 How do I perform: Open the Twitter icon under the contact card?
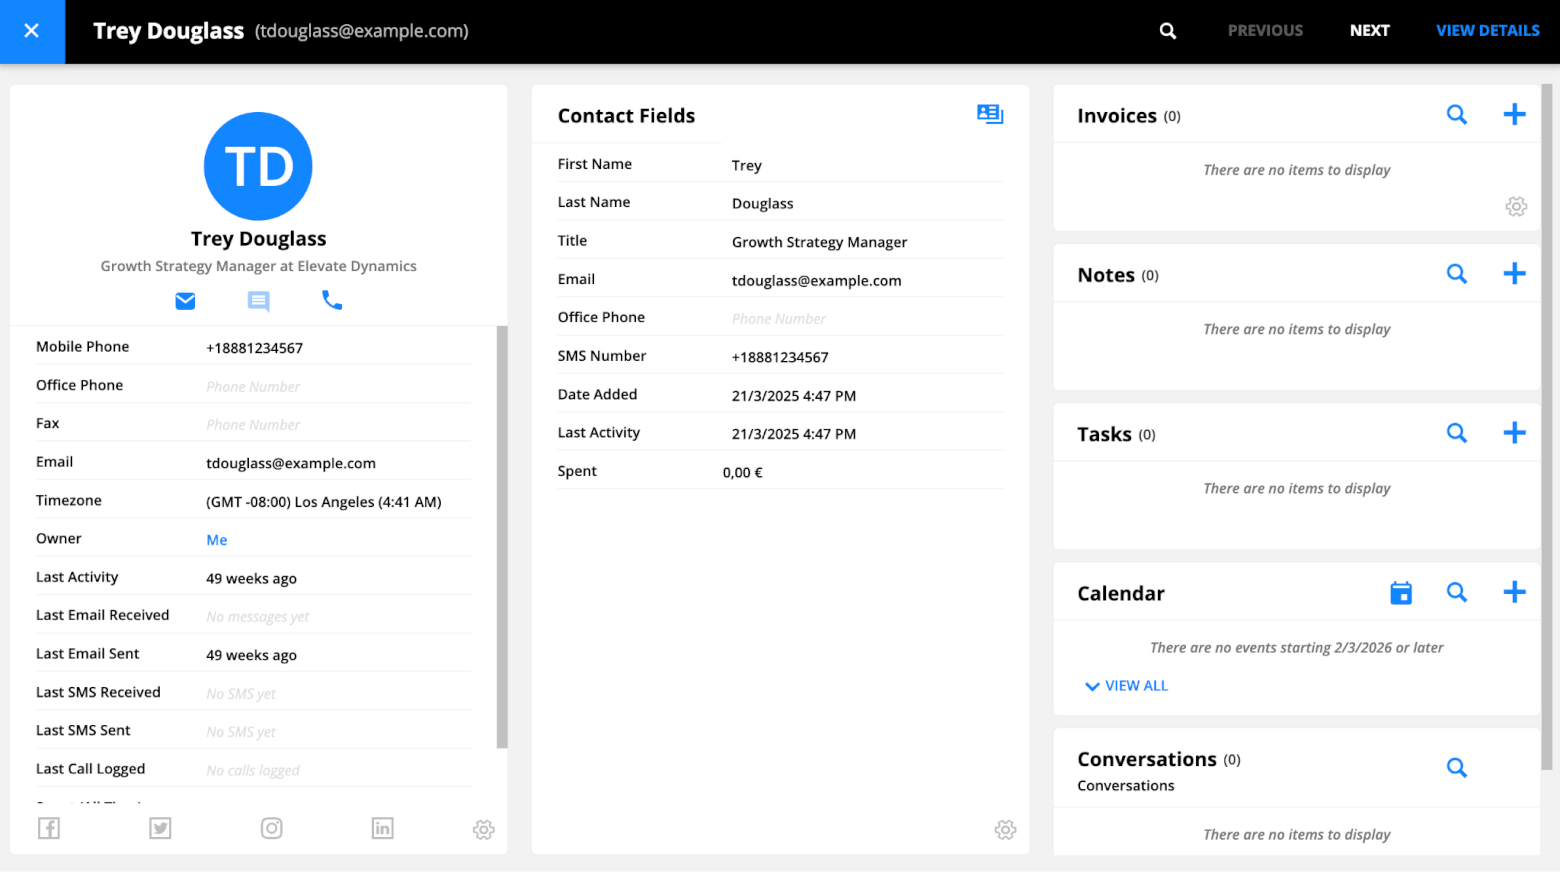click(160, 828)
